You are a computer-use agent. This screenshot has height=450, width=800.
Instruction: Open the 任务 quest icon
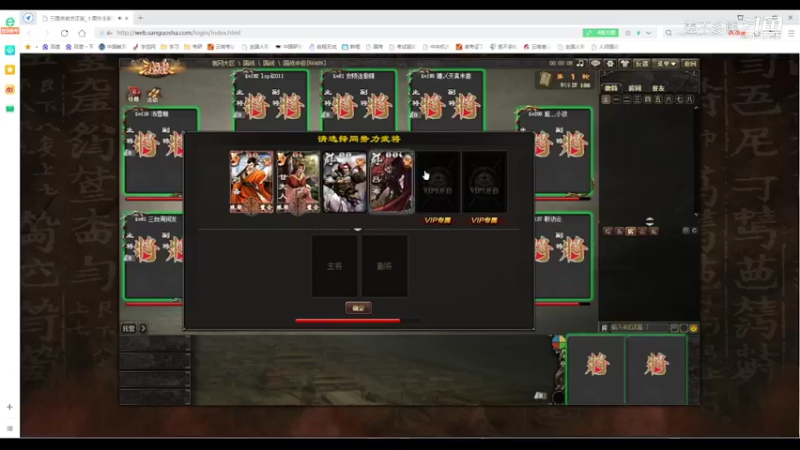134,94
